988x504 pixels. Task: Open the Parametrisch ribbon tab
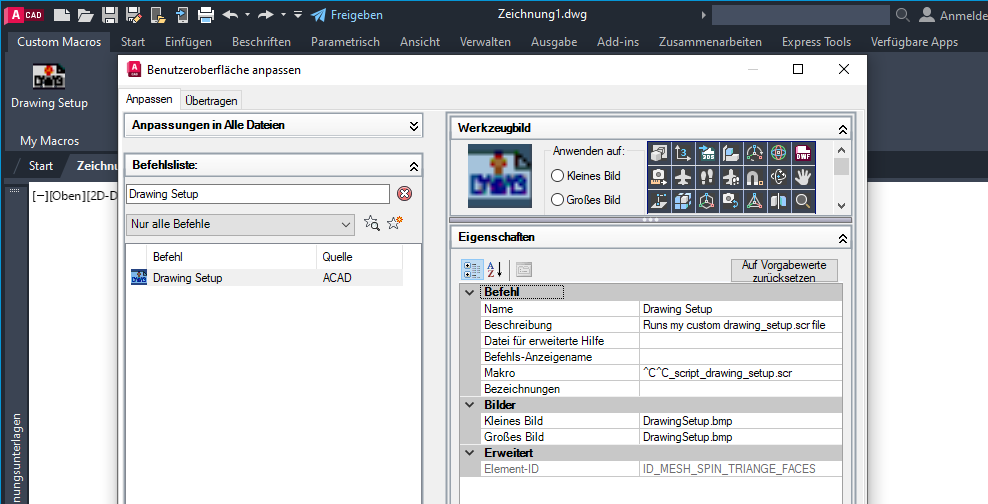click(345, 42)
